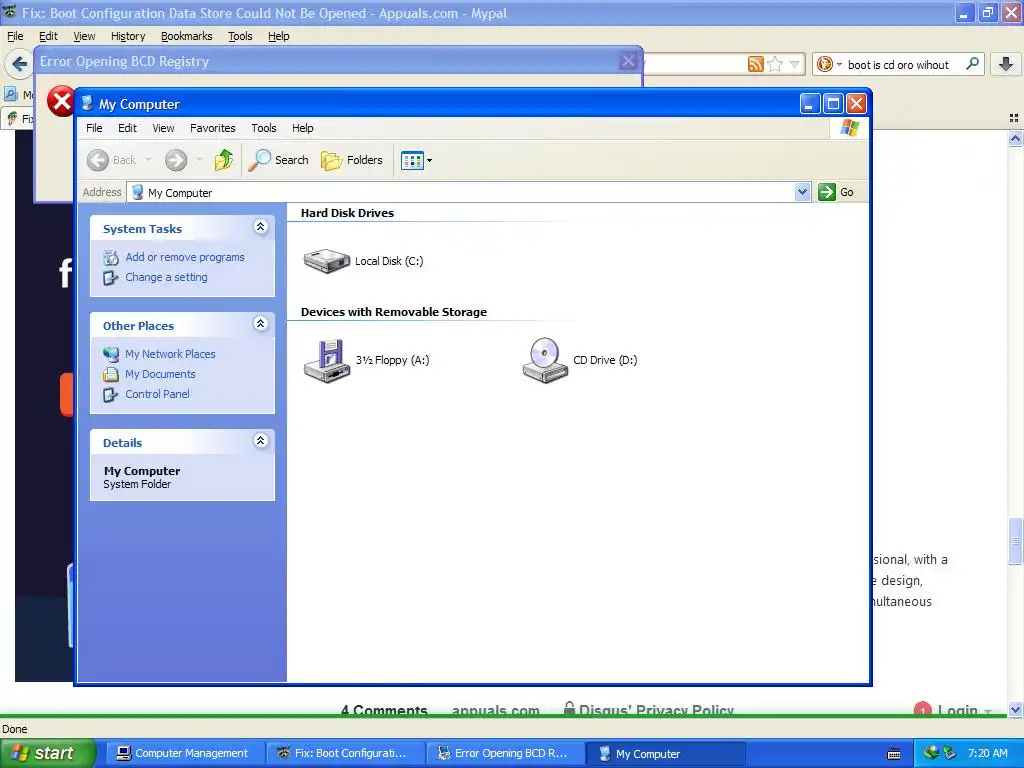The height and width of the screenshot is (768, 1024).
Task: Collapse the Other Places panel
Action: pos(260,324)
